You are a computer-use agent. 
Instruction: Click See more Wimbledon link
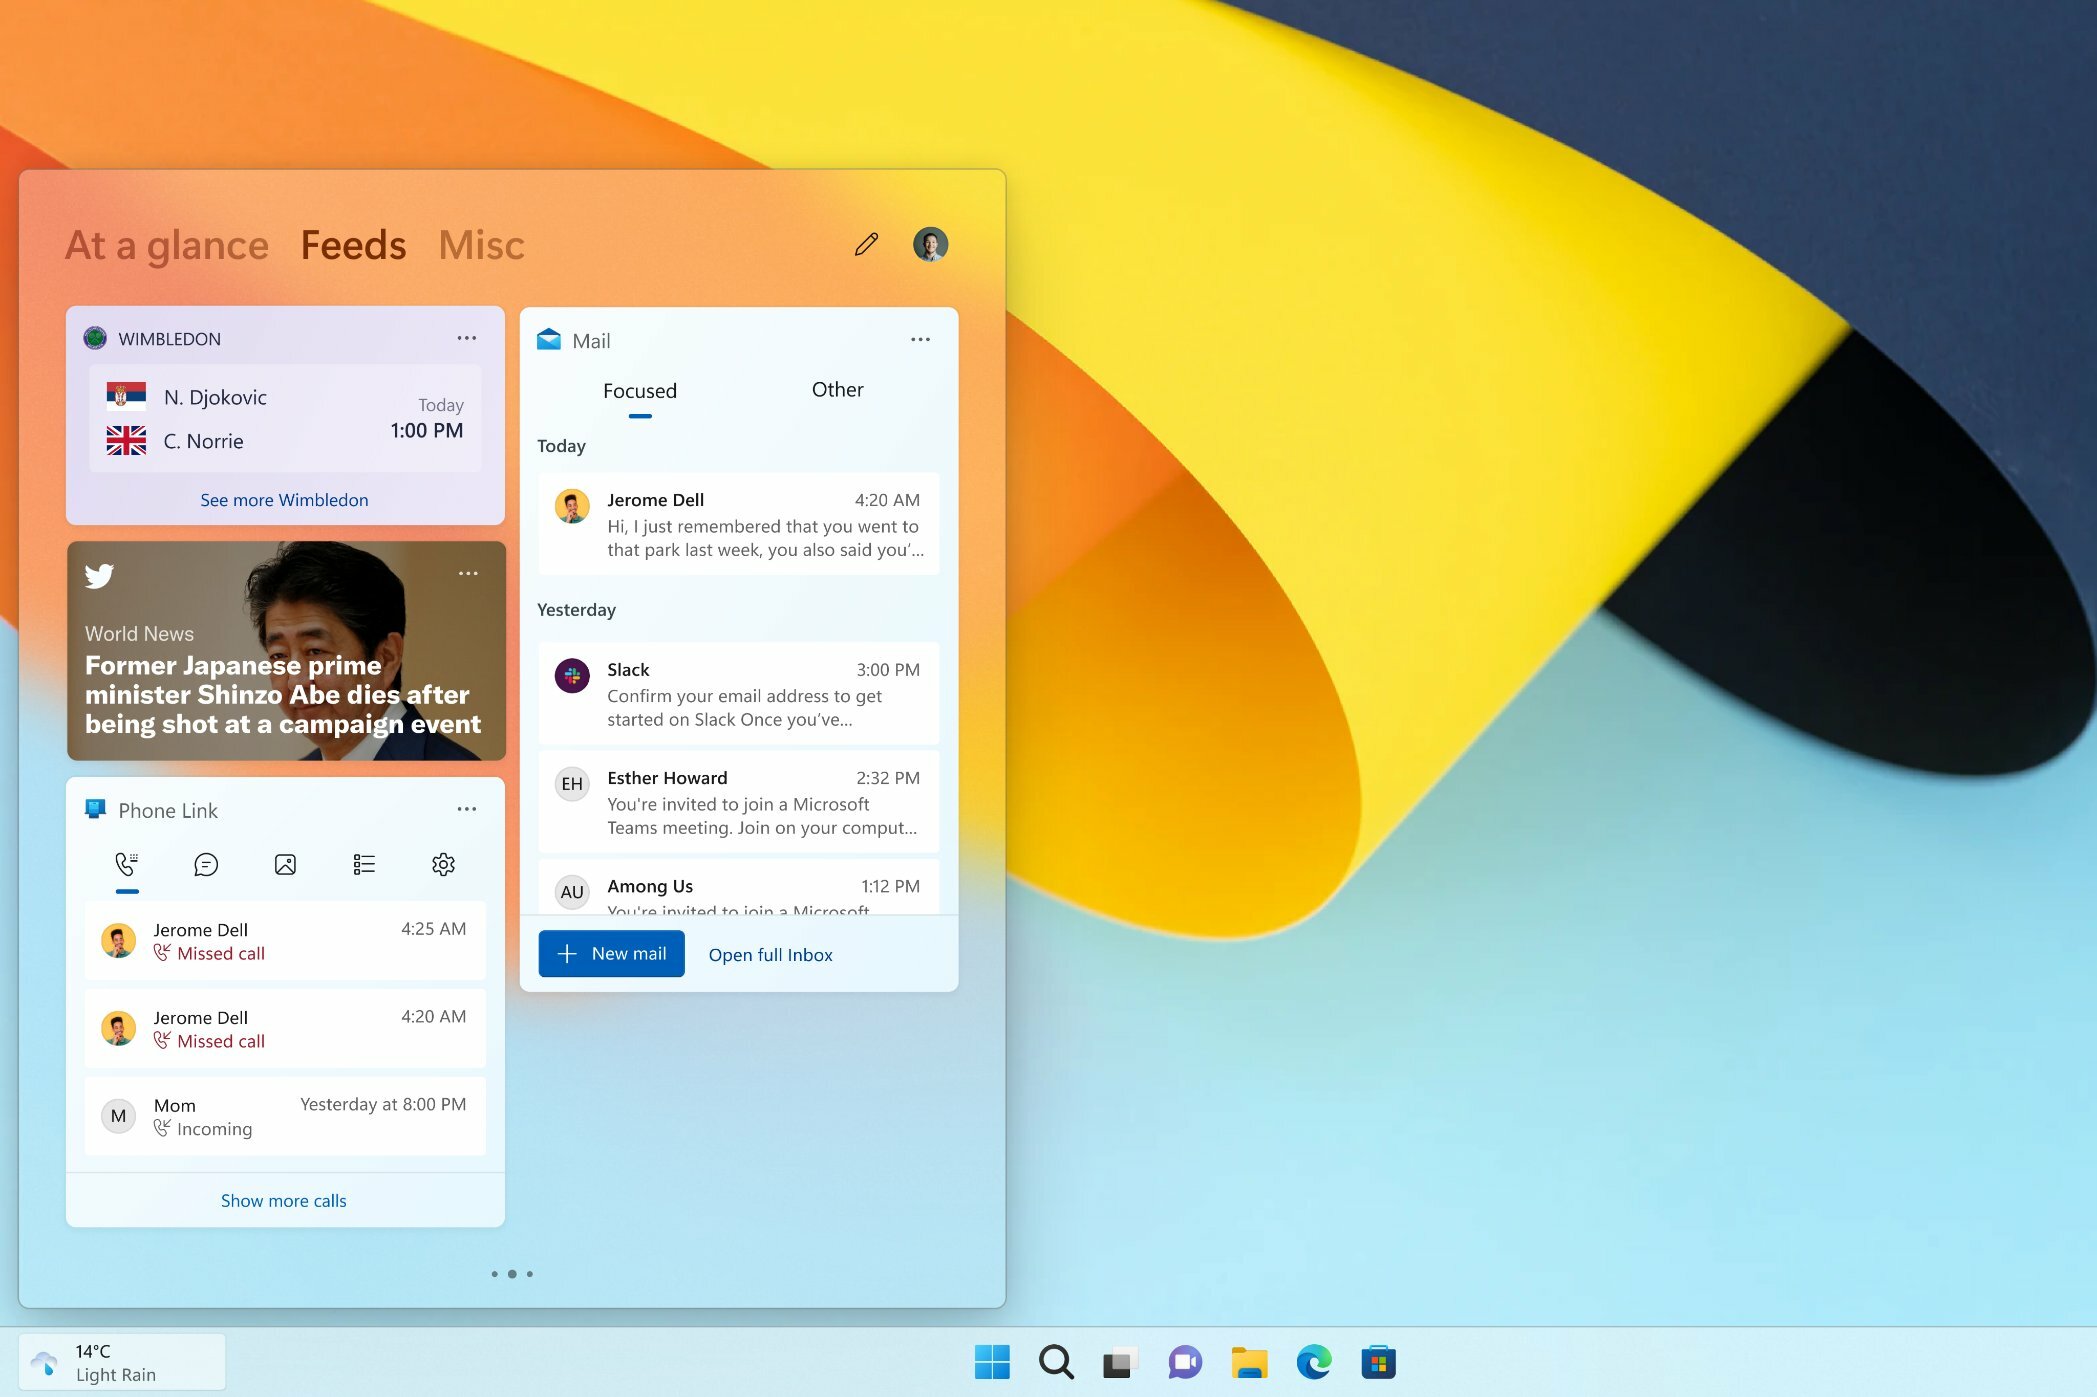(x=284, y=500)
